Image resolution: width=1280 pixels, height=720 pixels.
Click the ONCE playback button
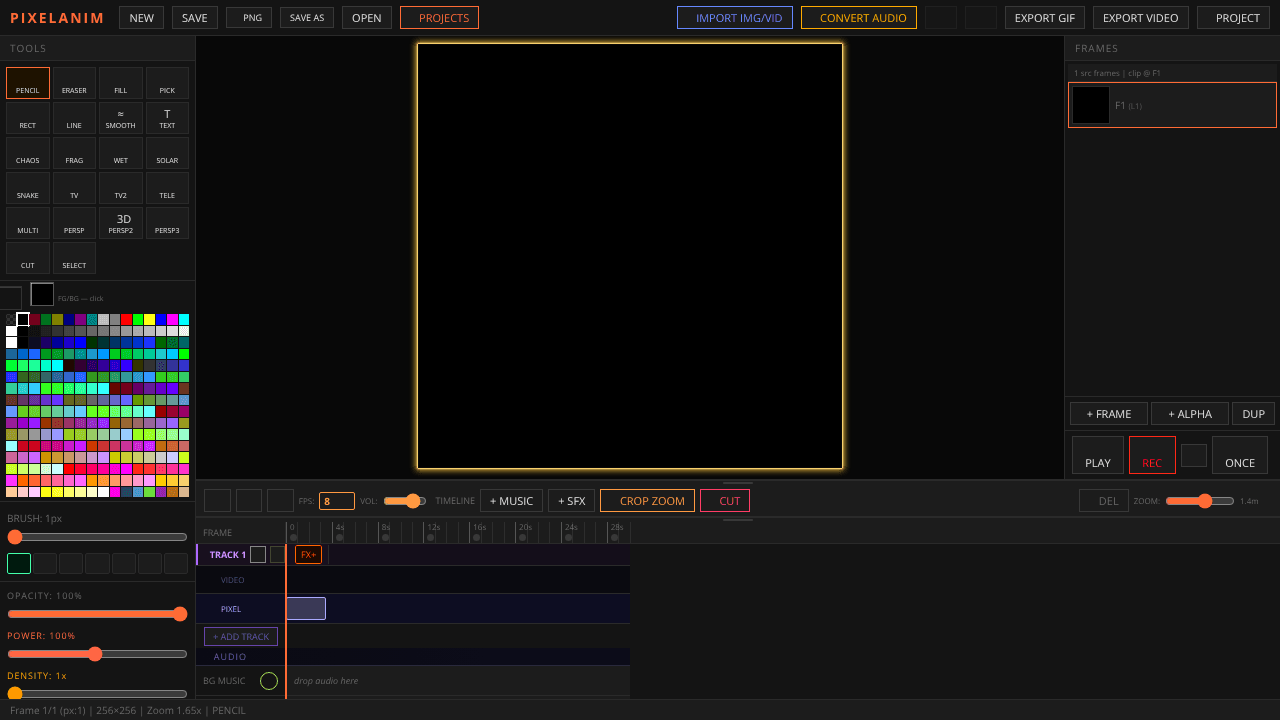pyautogui.click(x=1240, y=455)
